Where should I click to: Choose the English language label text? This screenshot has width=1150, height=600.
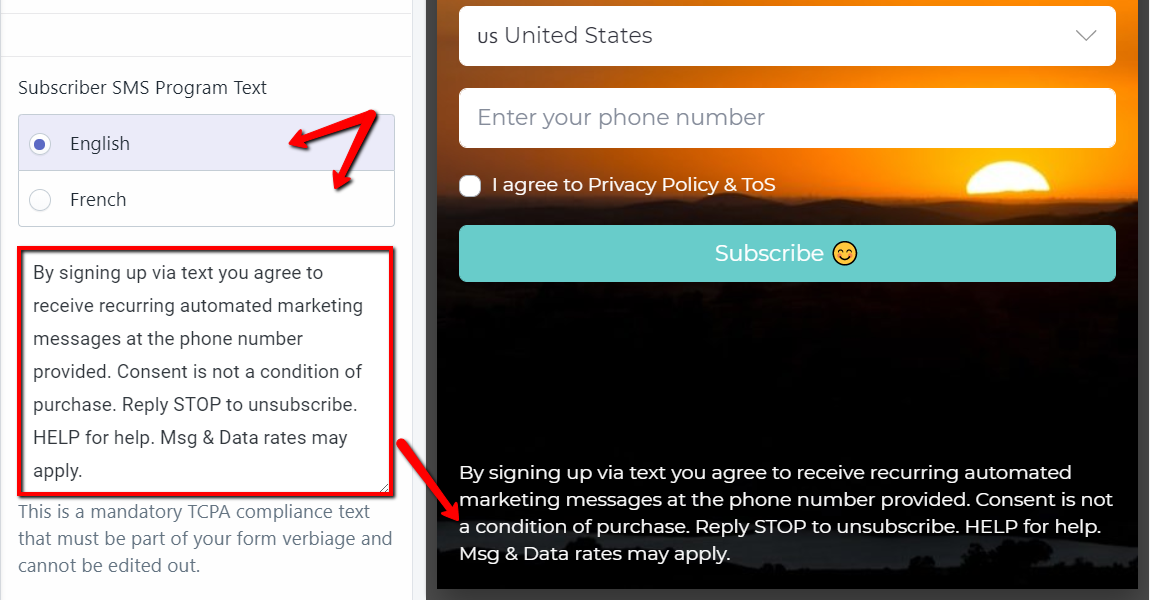(100, 144)
